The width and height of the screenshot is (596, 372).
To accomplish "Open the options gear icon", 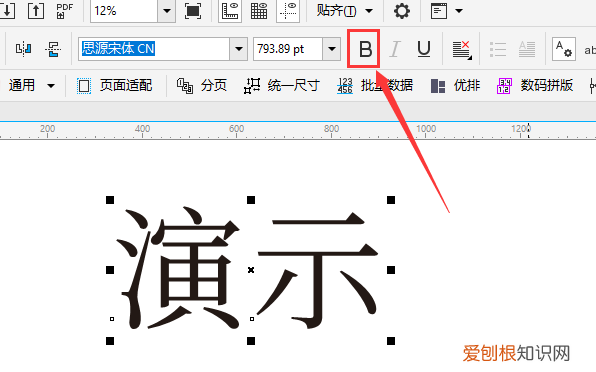I will point(402,11).
